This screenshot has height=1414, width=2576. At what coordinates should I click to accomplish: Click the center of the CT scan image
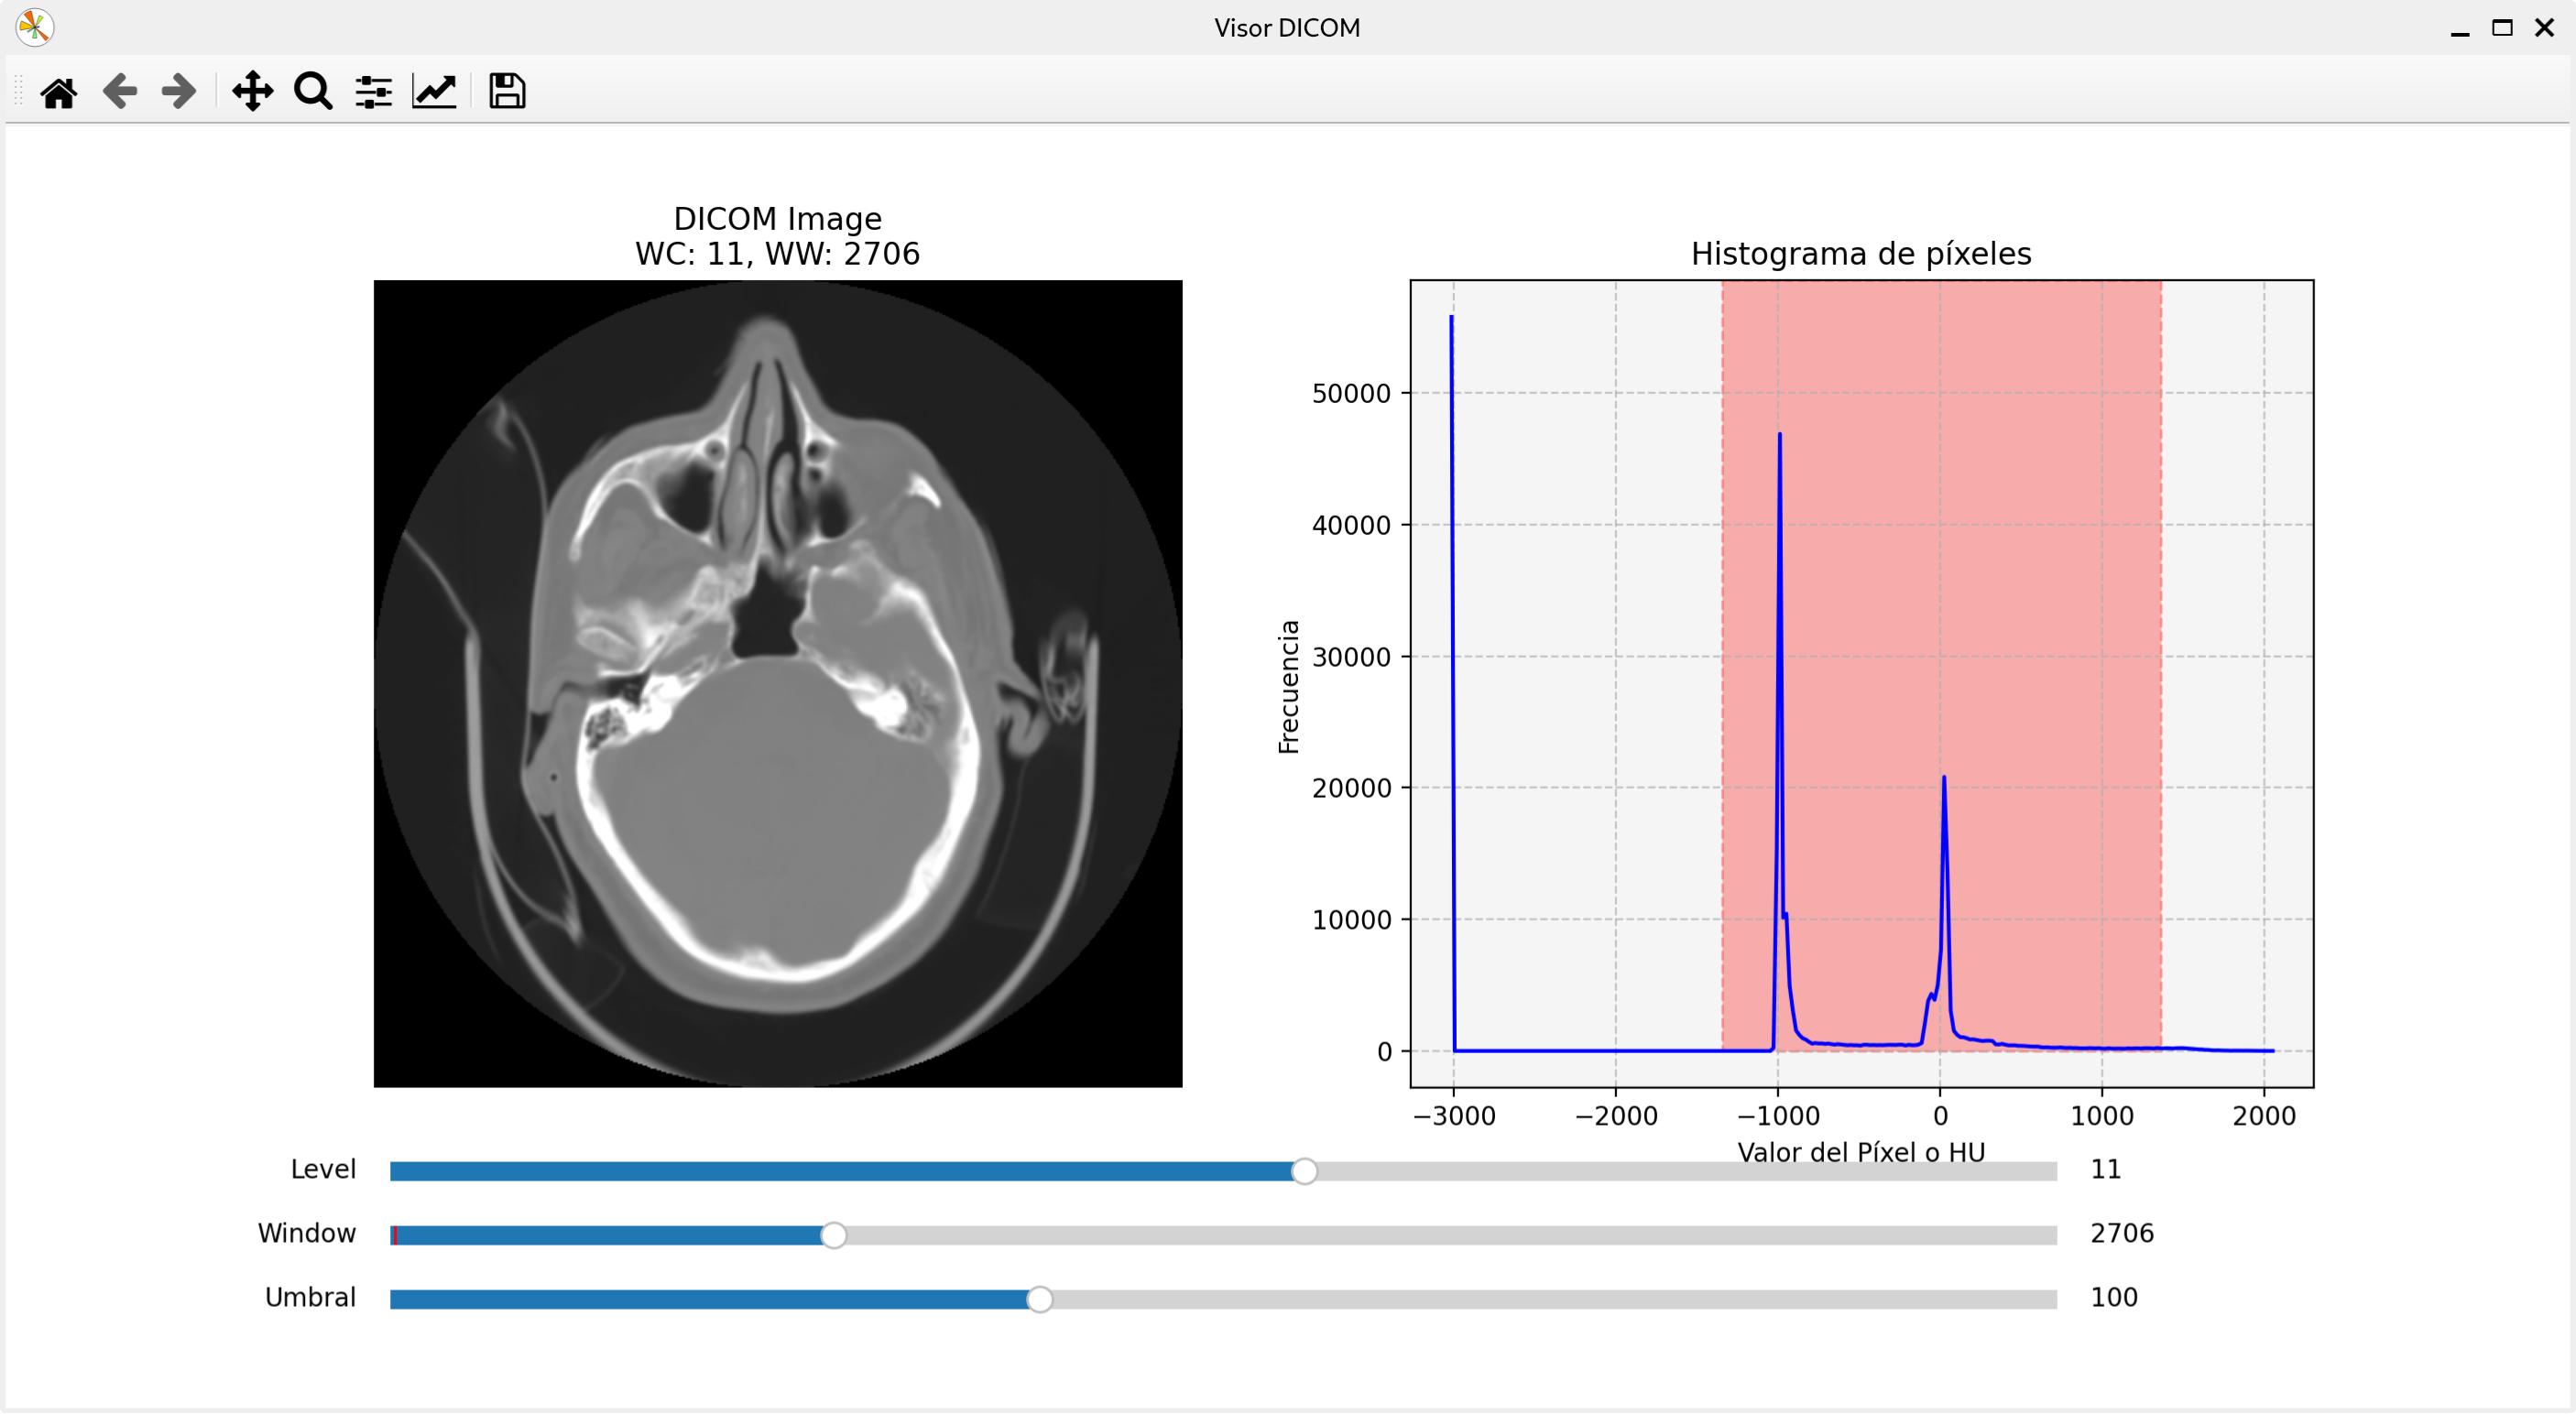[x=778, y=684]
